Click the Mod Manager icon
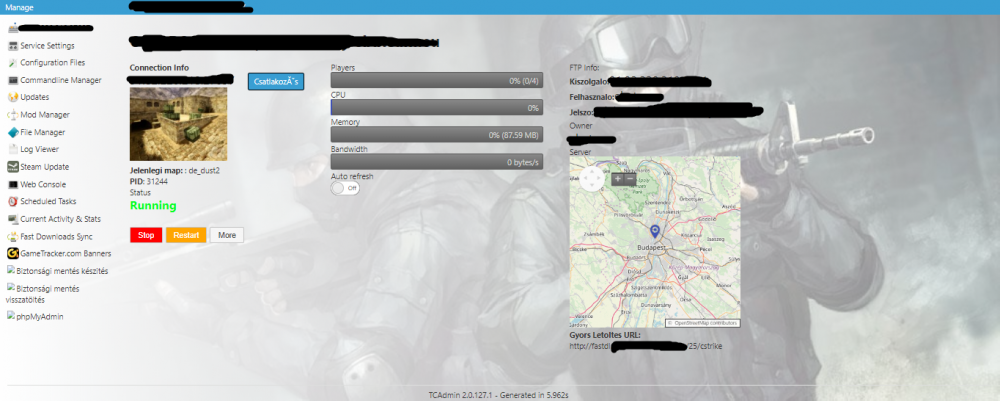The width and height of the screenshot is (1000, 401). point(13,115)
